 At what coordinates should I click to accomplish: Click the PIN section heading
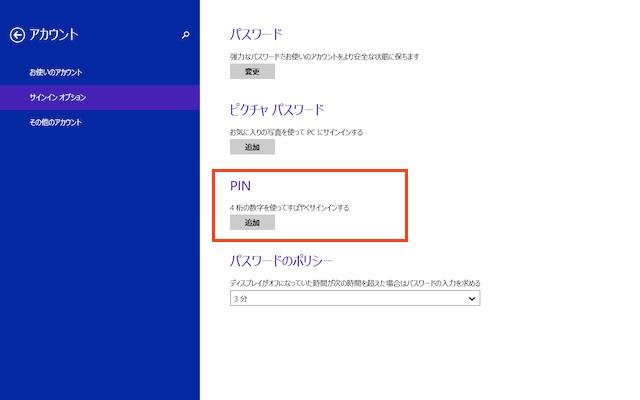coord(240,186)
